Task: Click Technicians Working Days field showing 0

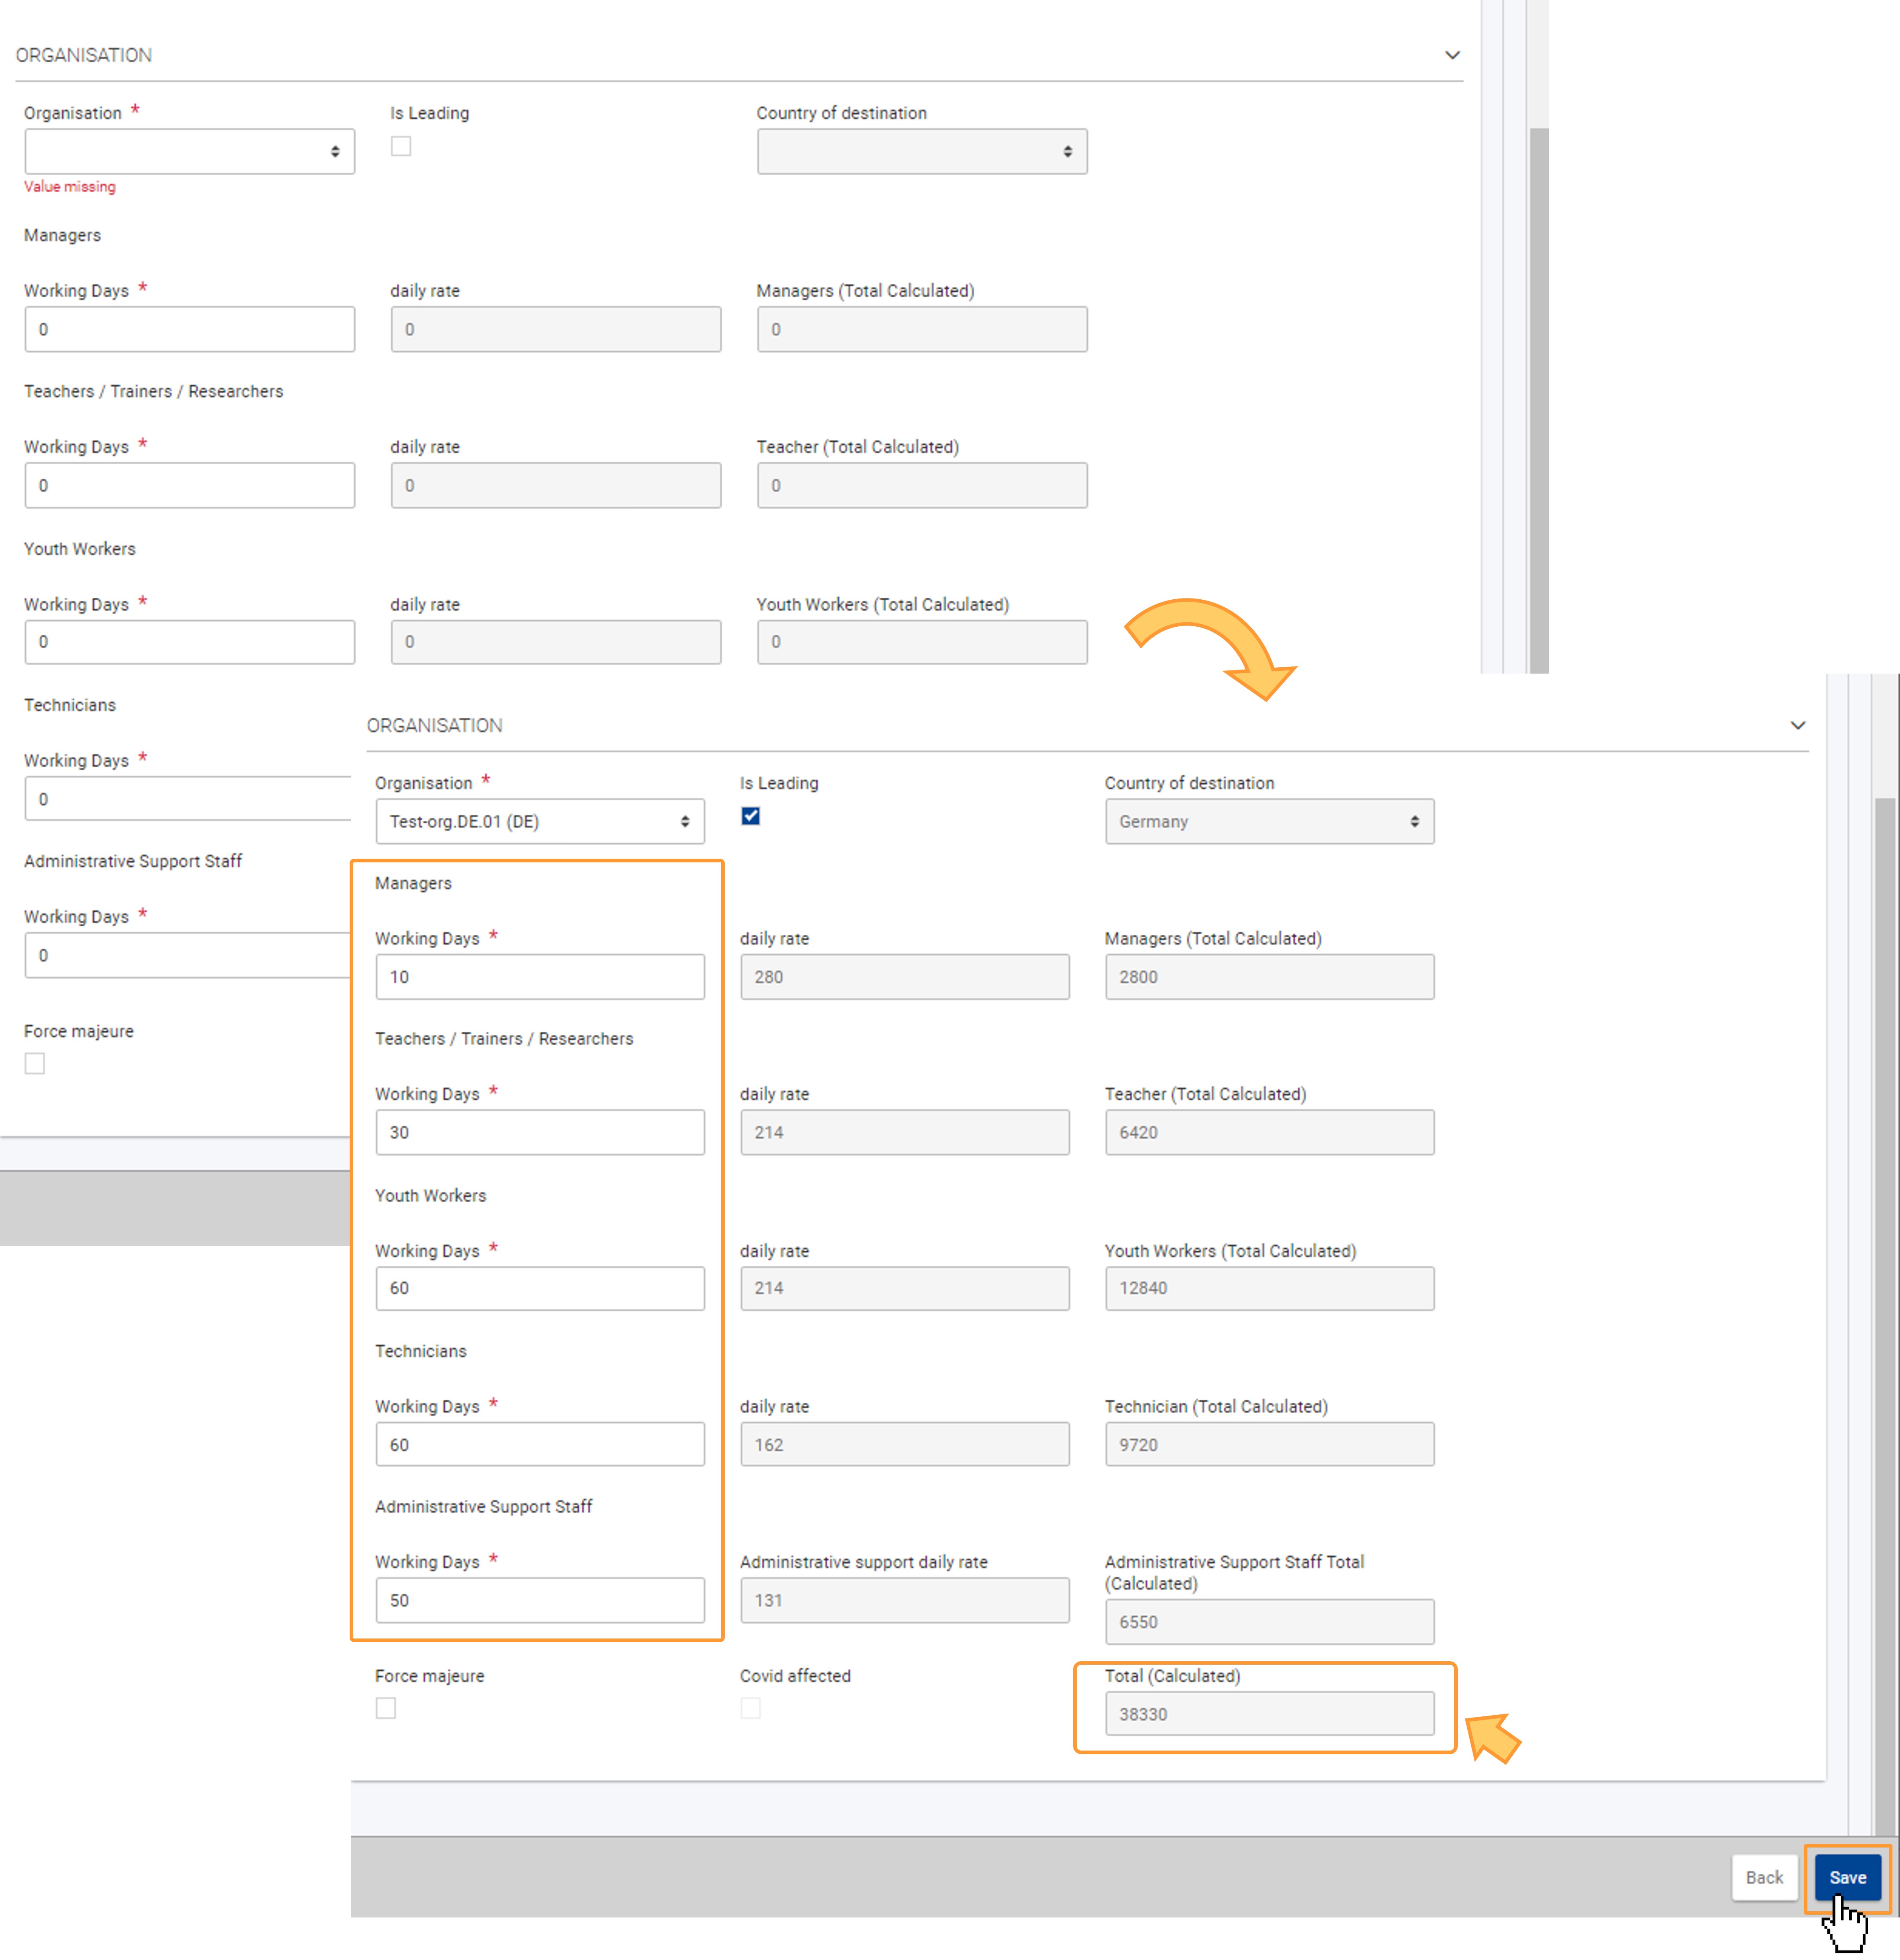Action: (188, 799)
